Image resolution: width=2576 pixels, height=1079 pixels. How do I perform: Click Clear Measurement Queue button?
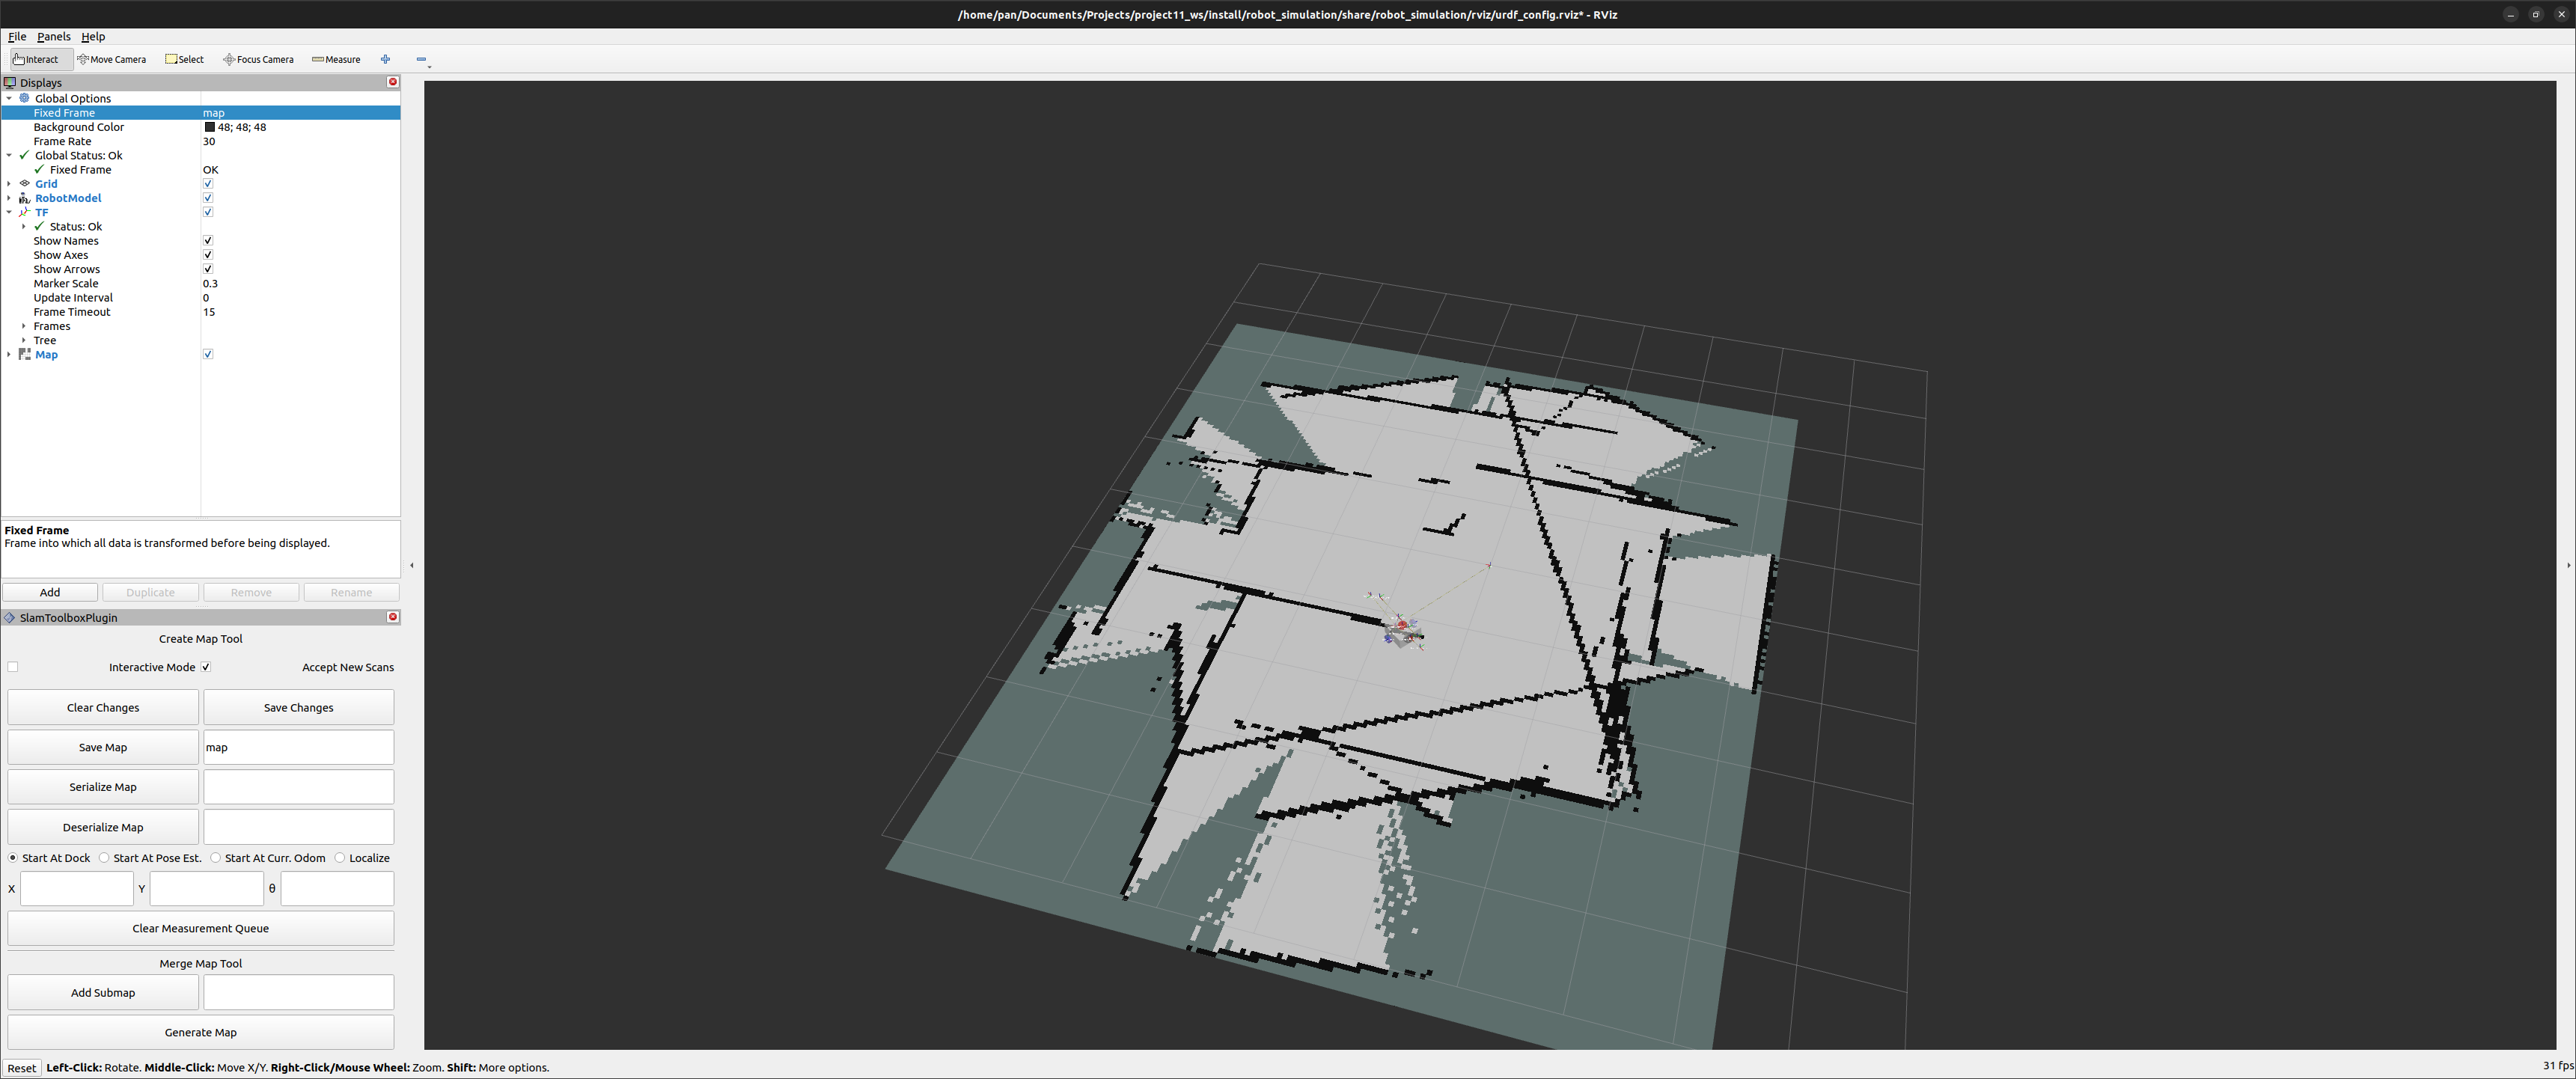[201, 928]
